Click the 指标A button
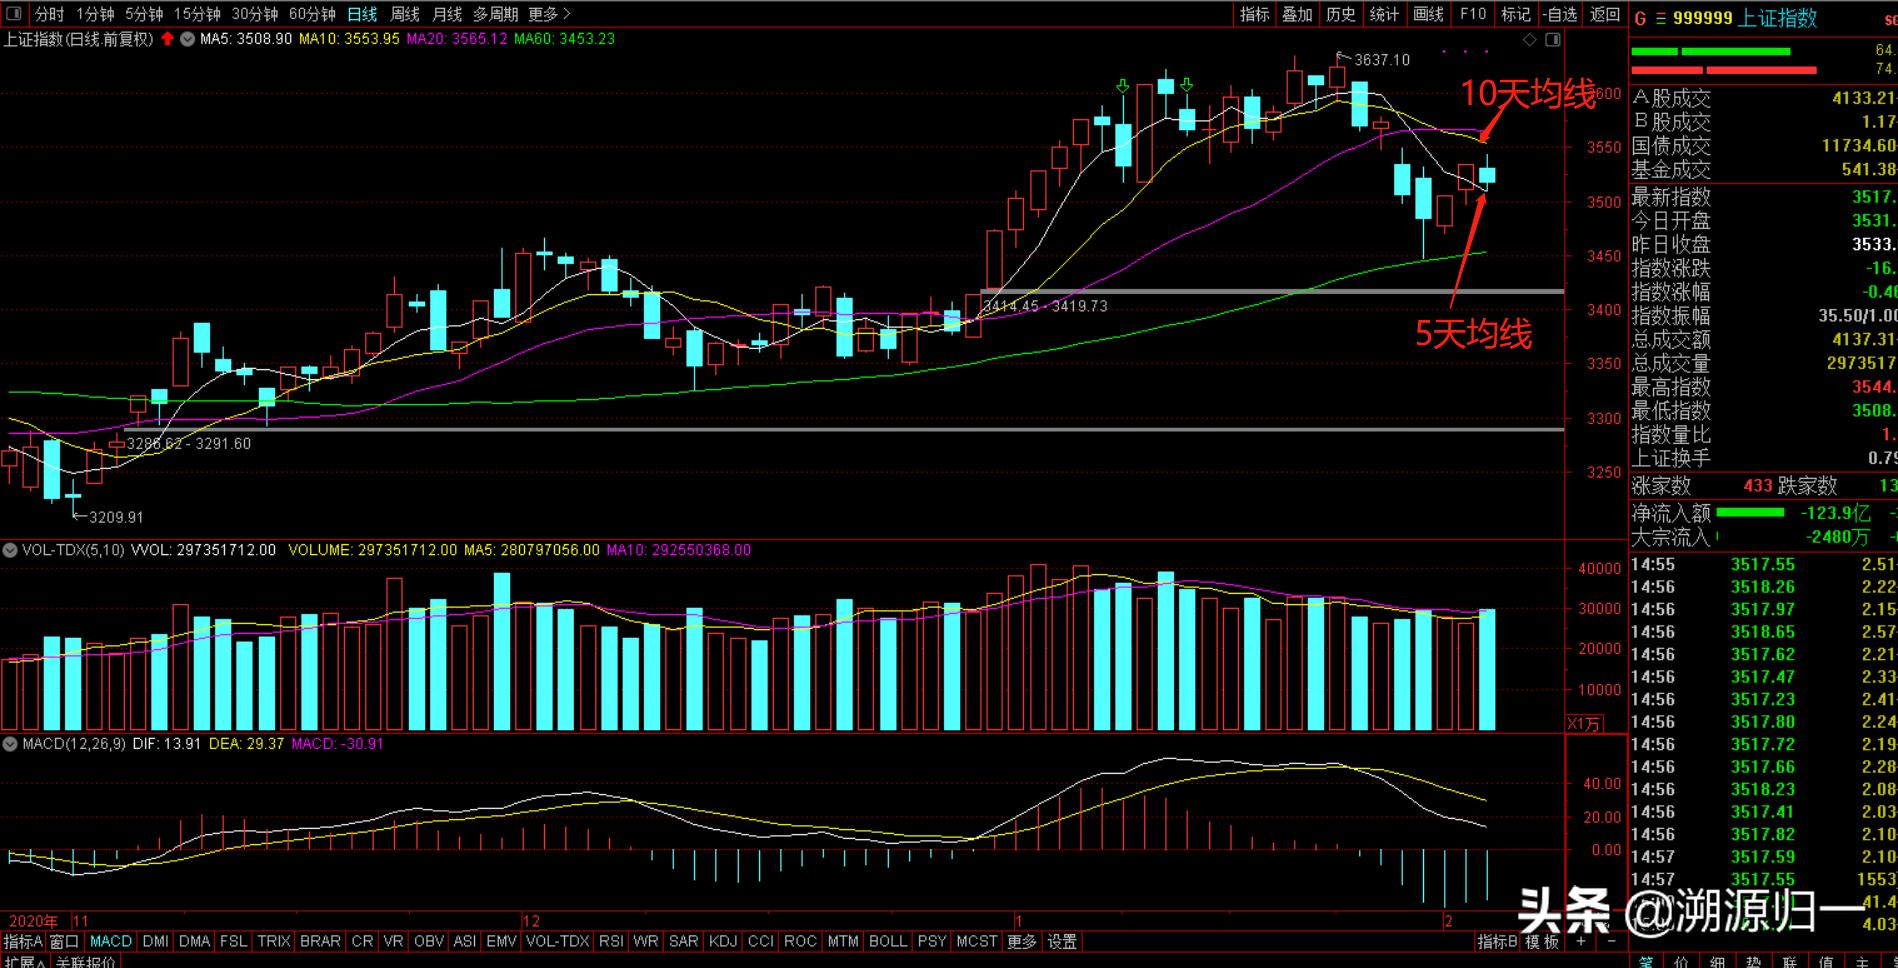 [x=23, y=942]
